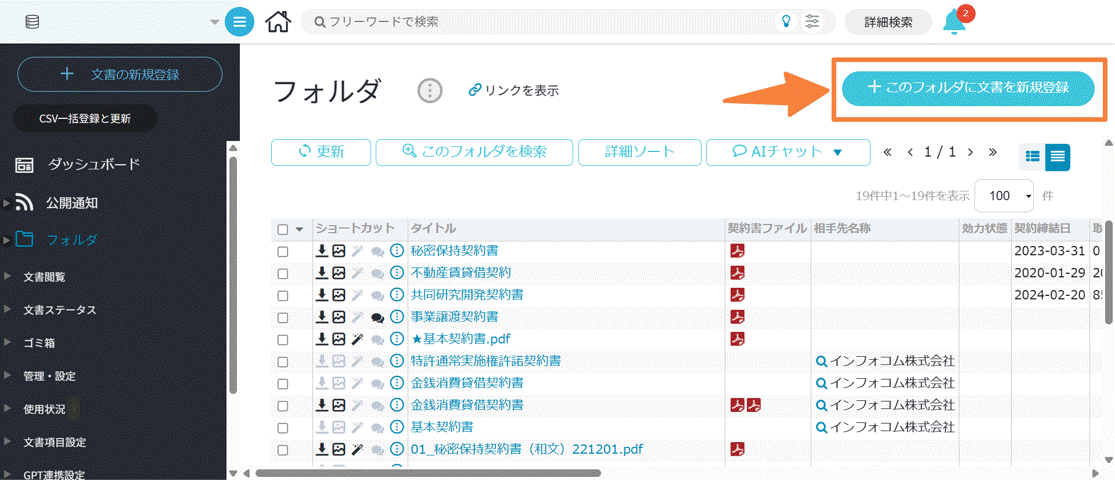Image resolution: width=1115 pixels, height=480 pixels.
Task: Download the 不動産賃貸借契約 document via shortcut icon
Action: 322,273
